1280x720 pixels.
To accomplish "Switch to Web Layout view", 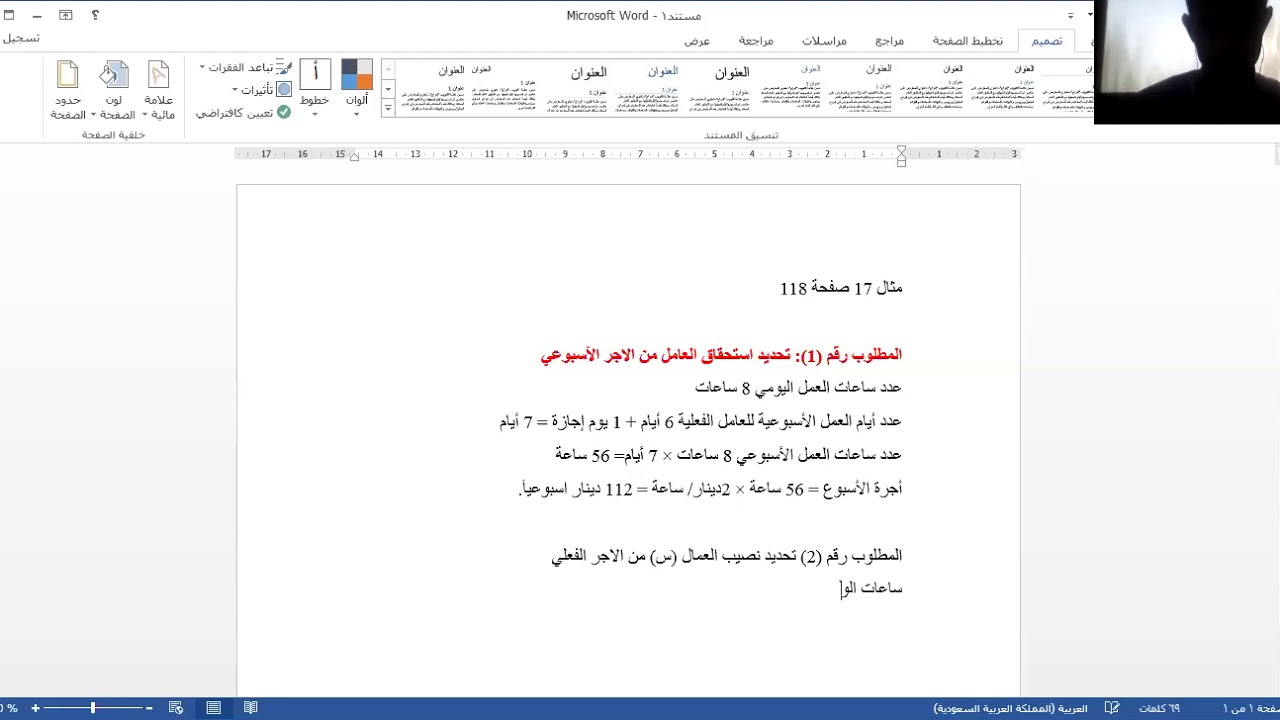I will [x=176, y=708].
